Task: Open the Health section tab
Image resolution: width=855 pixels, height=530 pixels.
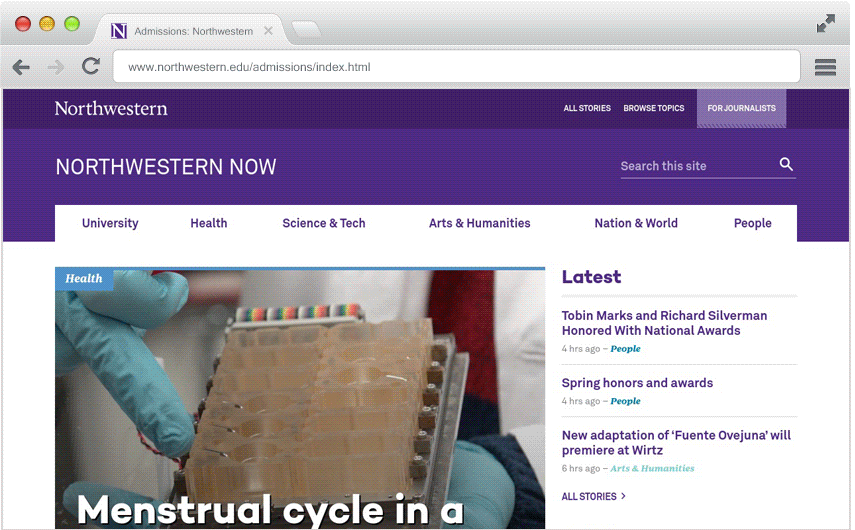Action: 209,223
